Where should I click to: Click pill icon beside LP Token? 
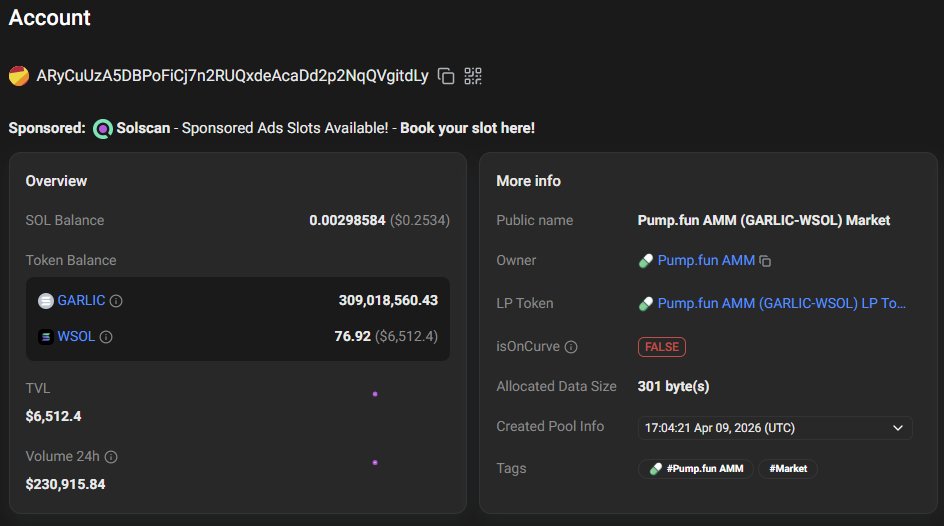(x=645, y=304)
